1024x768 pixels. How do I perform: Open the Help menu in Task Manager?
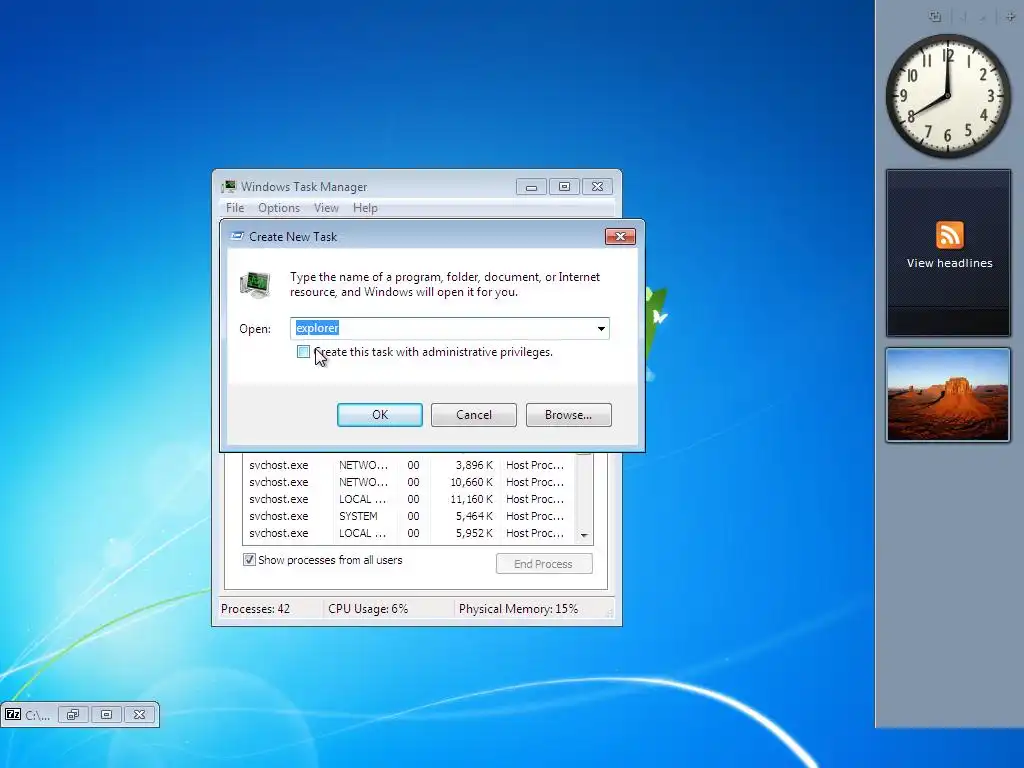point(365,208)
